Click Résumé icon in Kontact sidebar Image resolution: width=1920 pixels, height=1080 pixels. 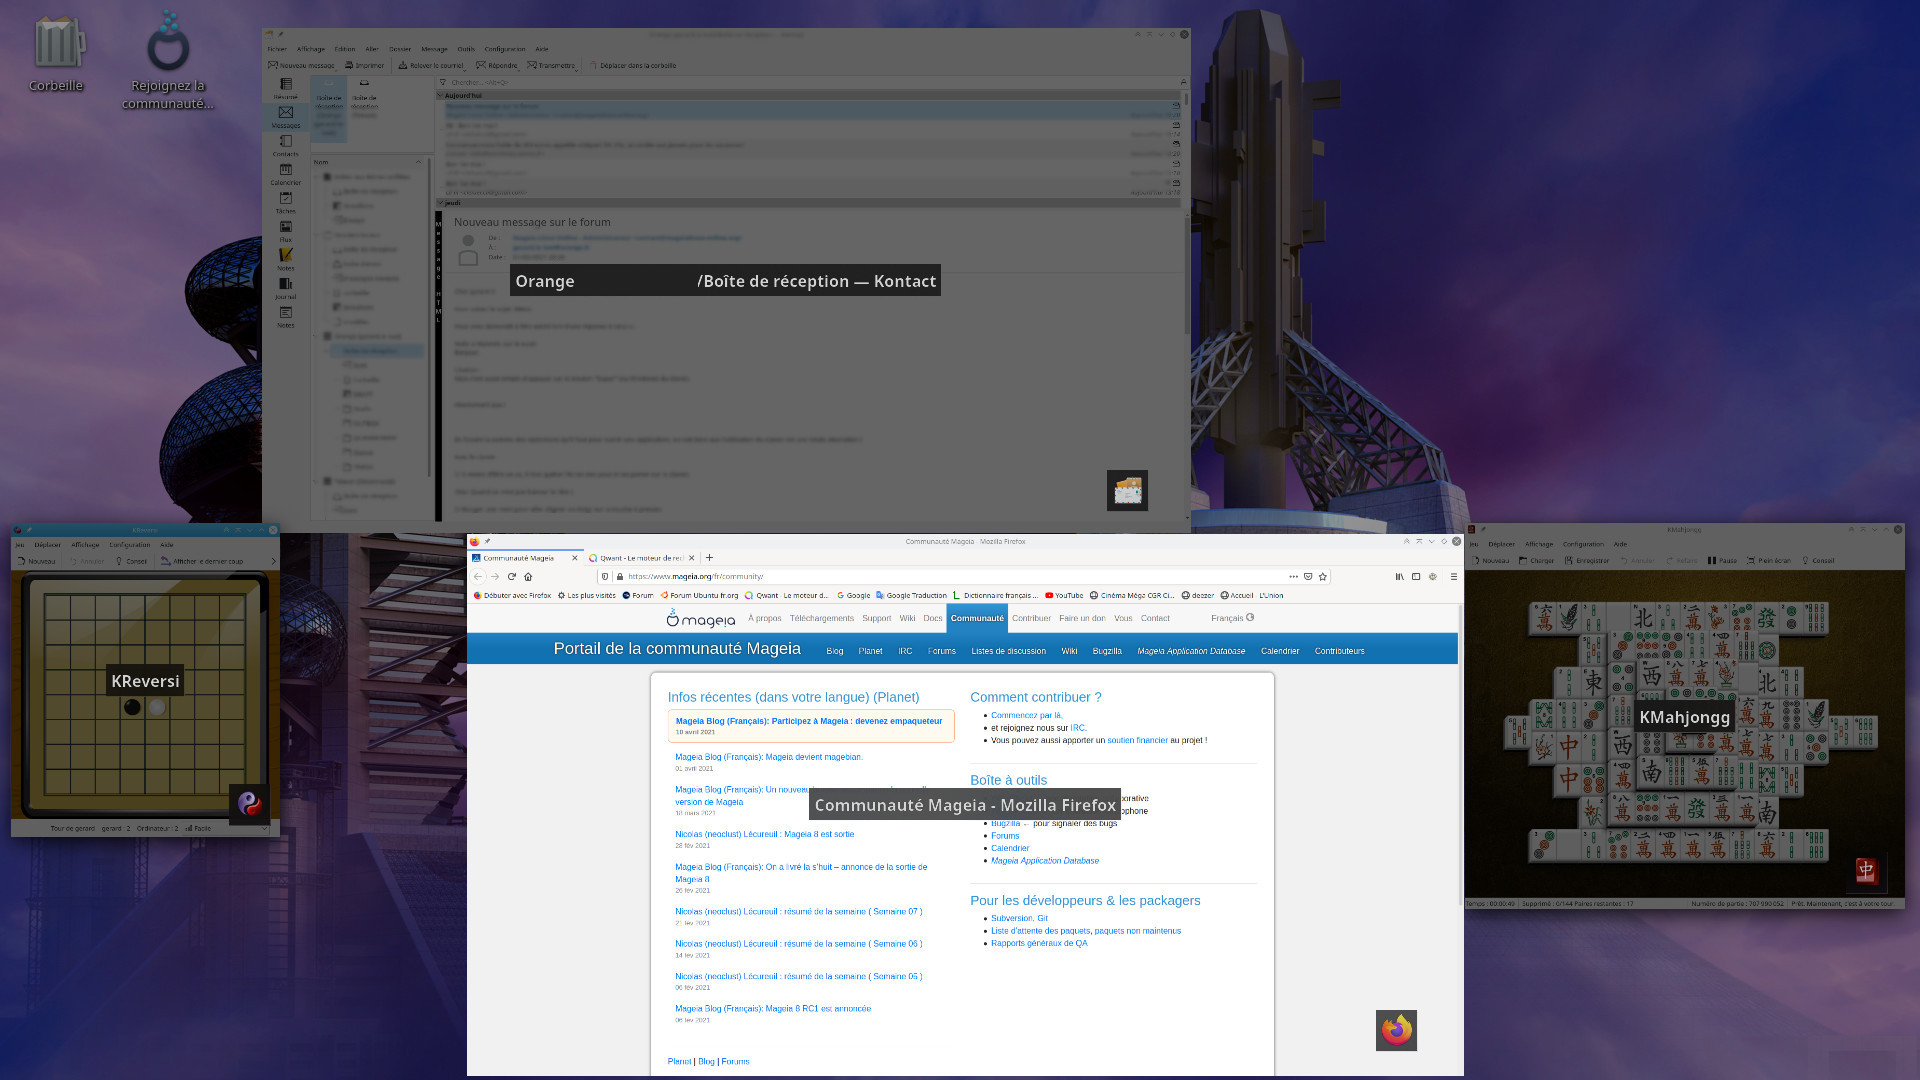coord(286,88)
